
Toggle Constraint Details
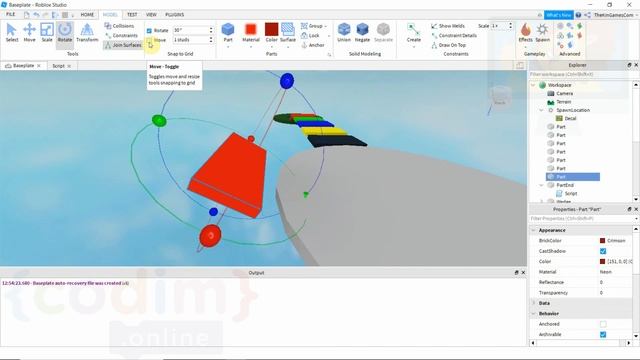pos(454,36)
